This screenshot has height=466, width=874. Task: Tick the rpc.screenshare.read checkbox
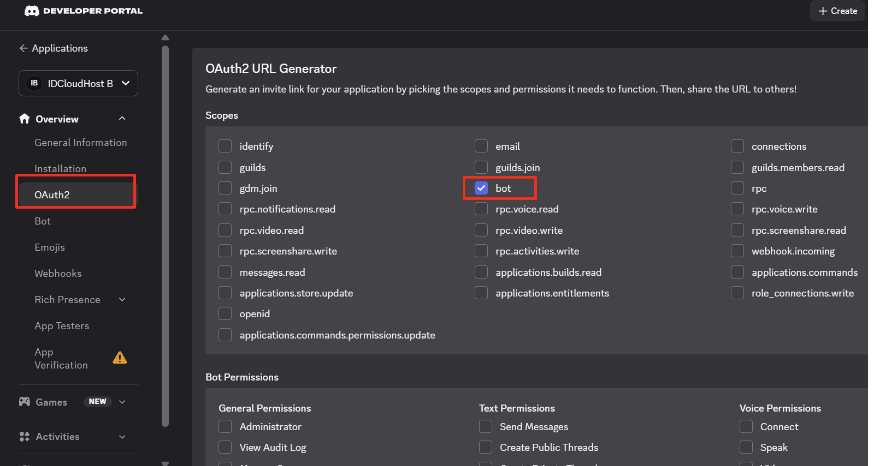[x=737, y=230]
